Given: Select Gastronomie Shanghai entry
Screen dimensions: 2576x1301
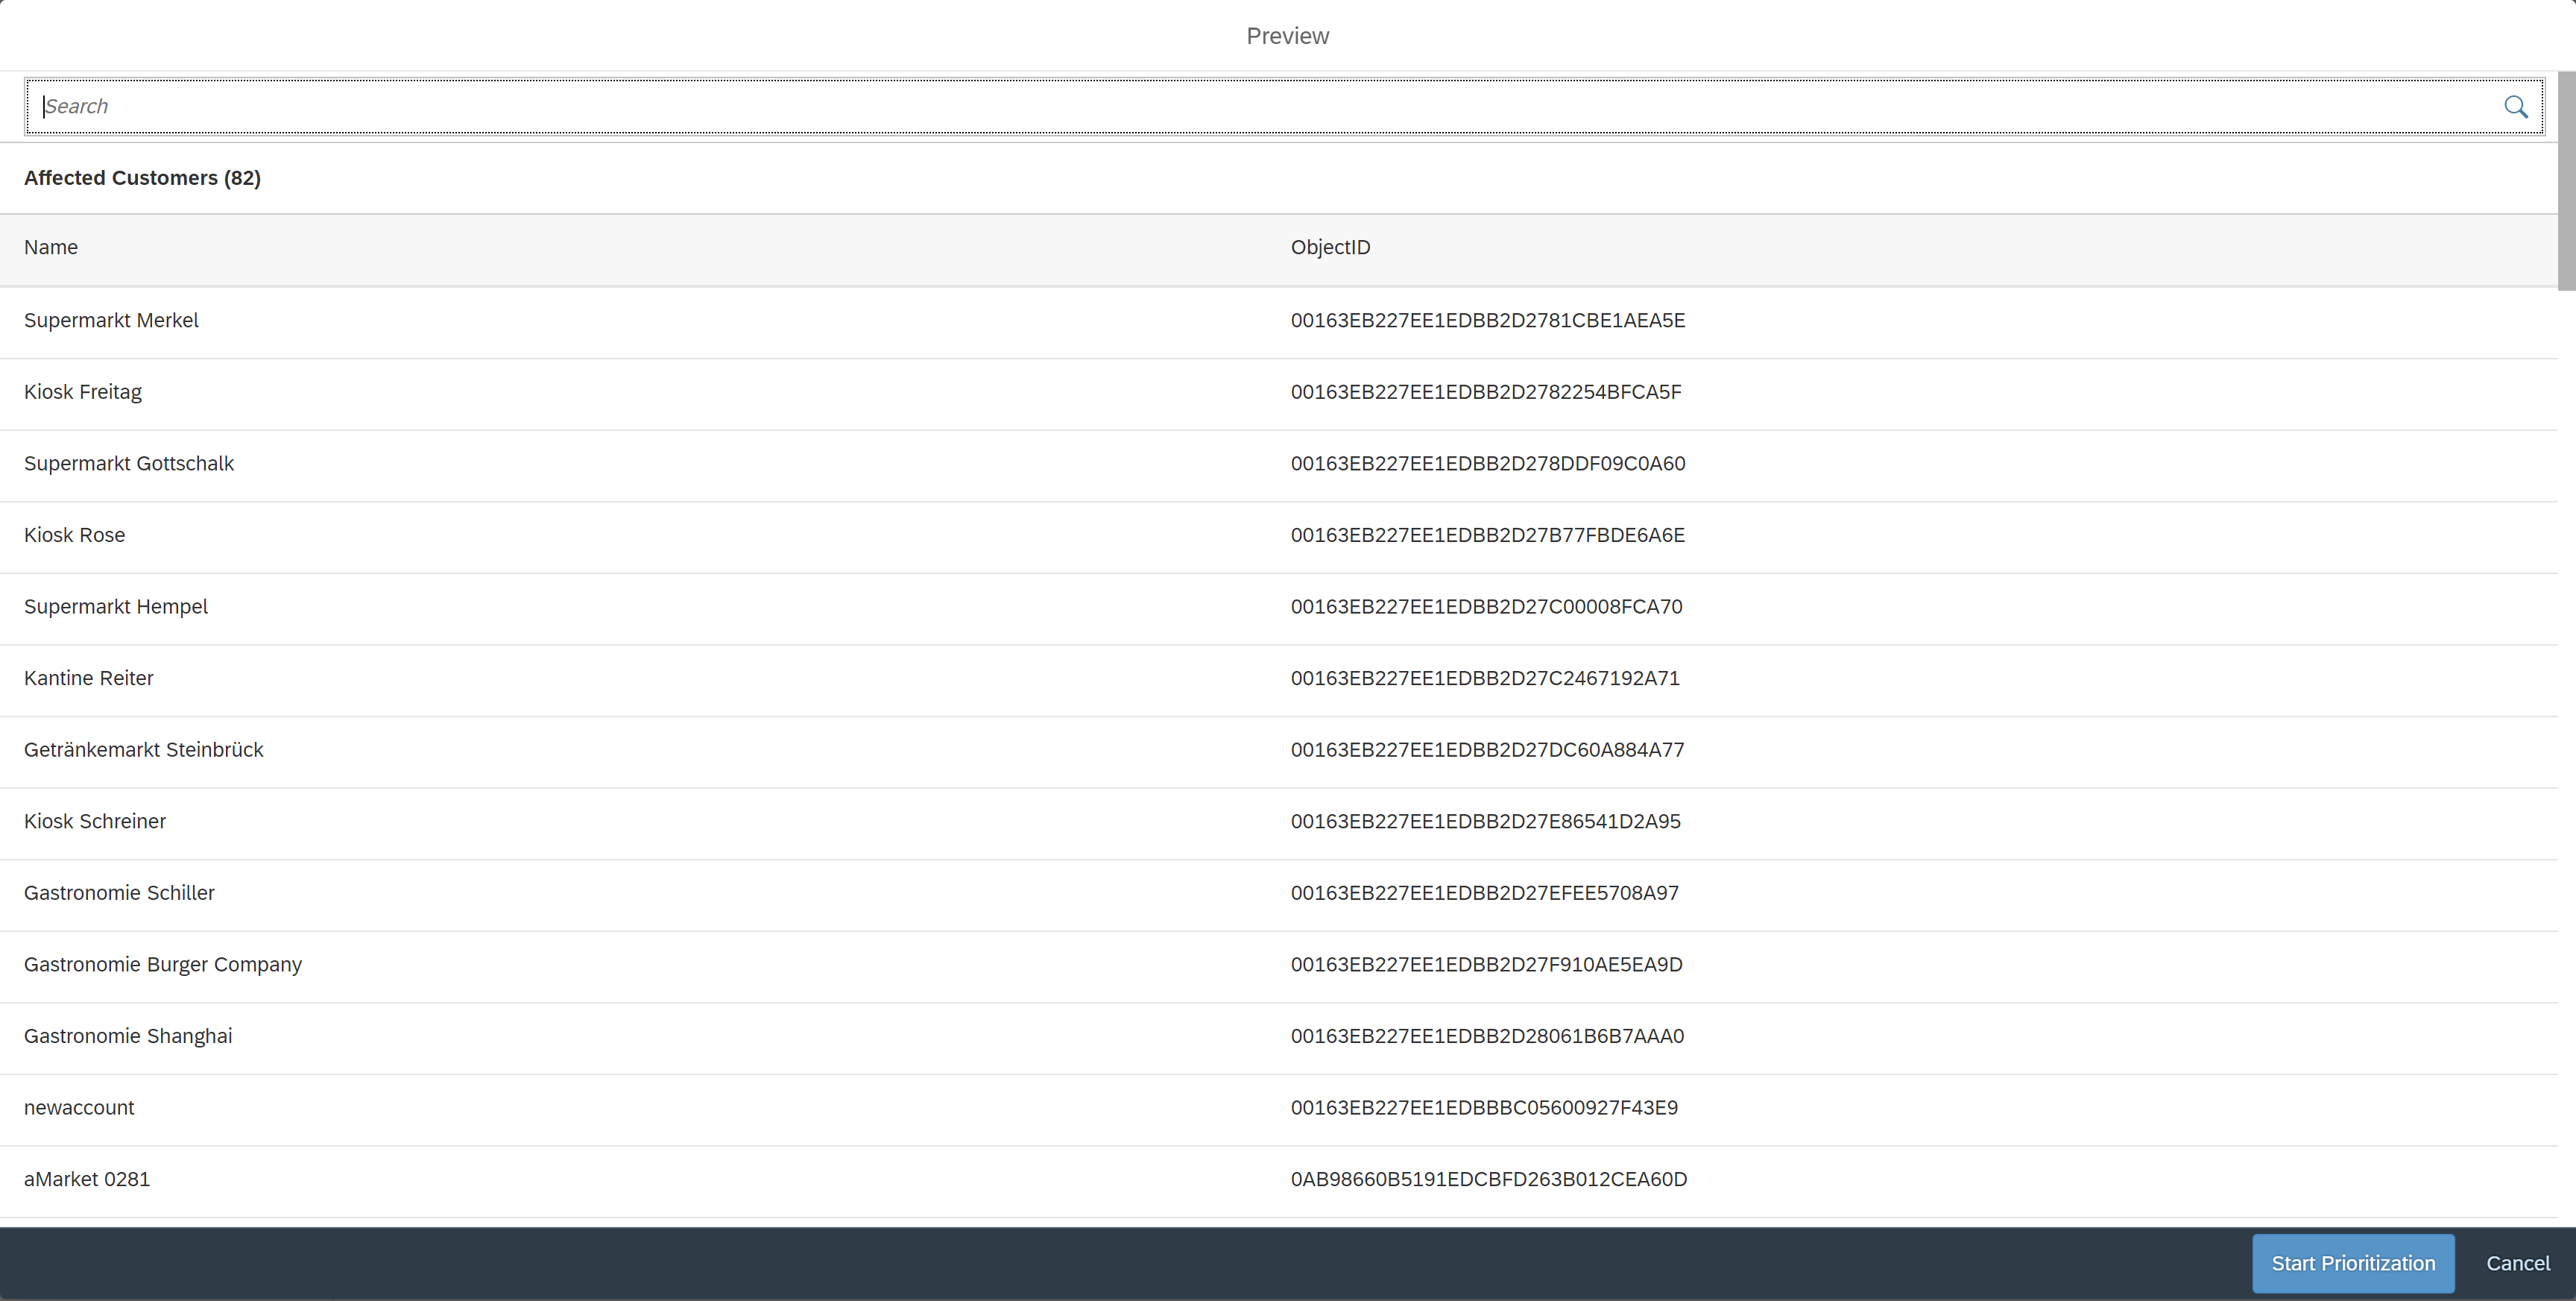Looking at the screenshot, I should point(128,1036).
